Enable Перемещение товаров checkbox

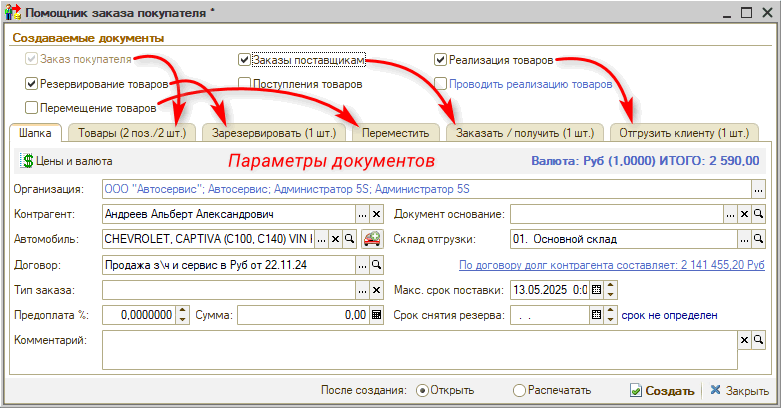[x=31, y=108]
